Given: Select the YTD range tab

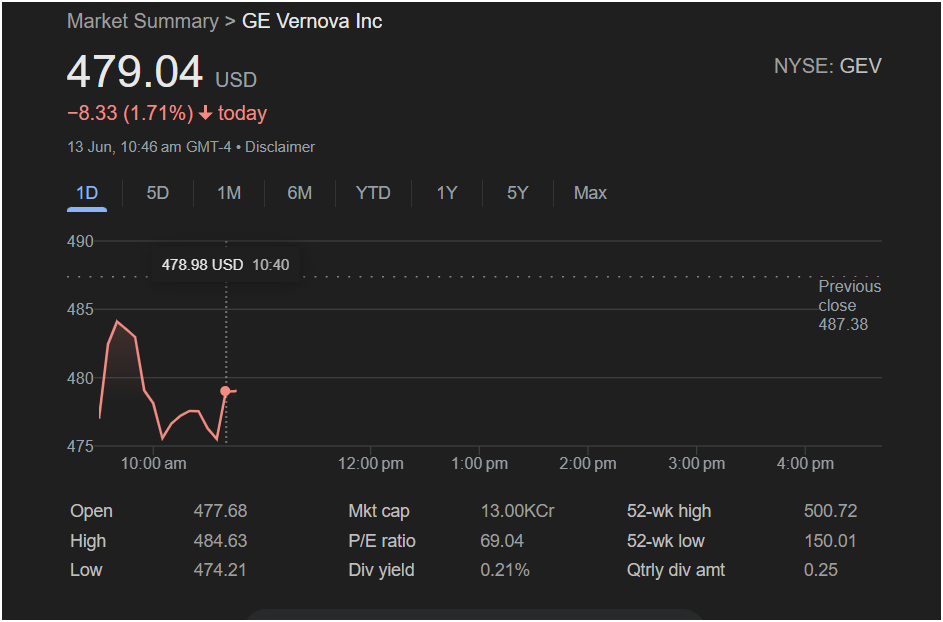Looking at the screenshot, I should point(373,193).
